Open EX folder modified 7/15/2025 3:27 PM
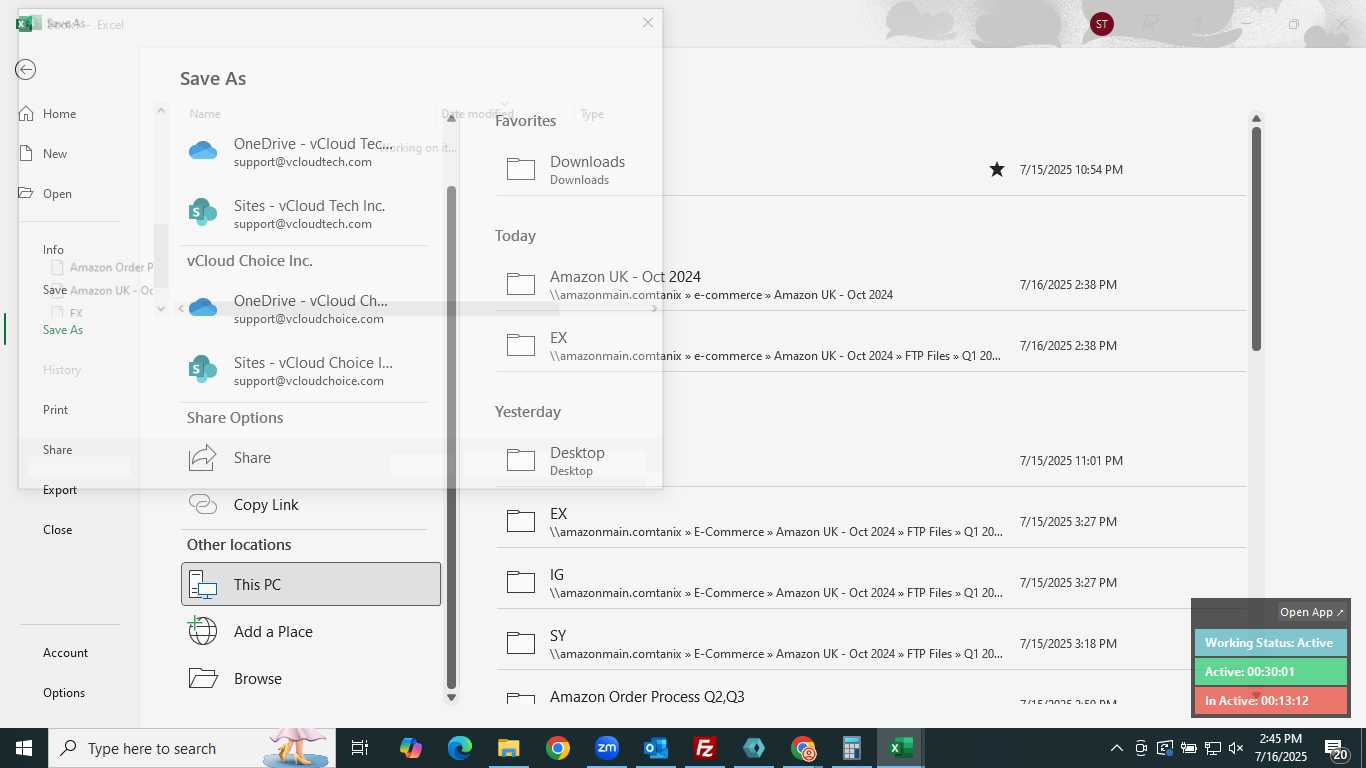1366x768 pixels. click(x=871, y=522)
